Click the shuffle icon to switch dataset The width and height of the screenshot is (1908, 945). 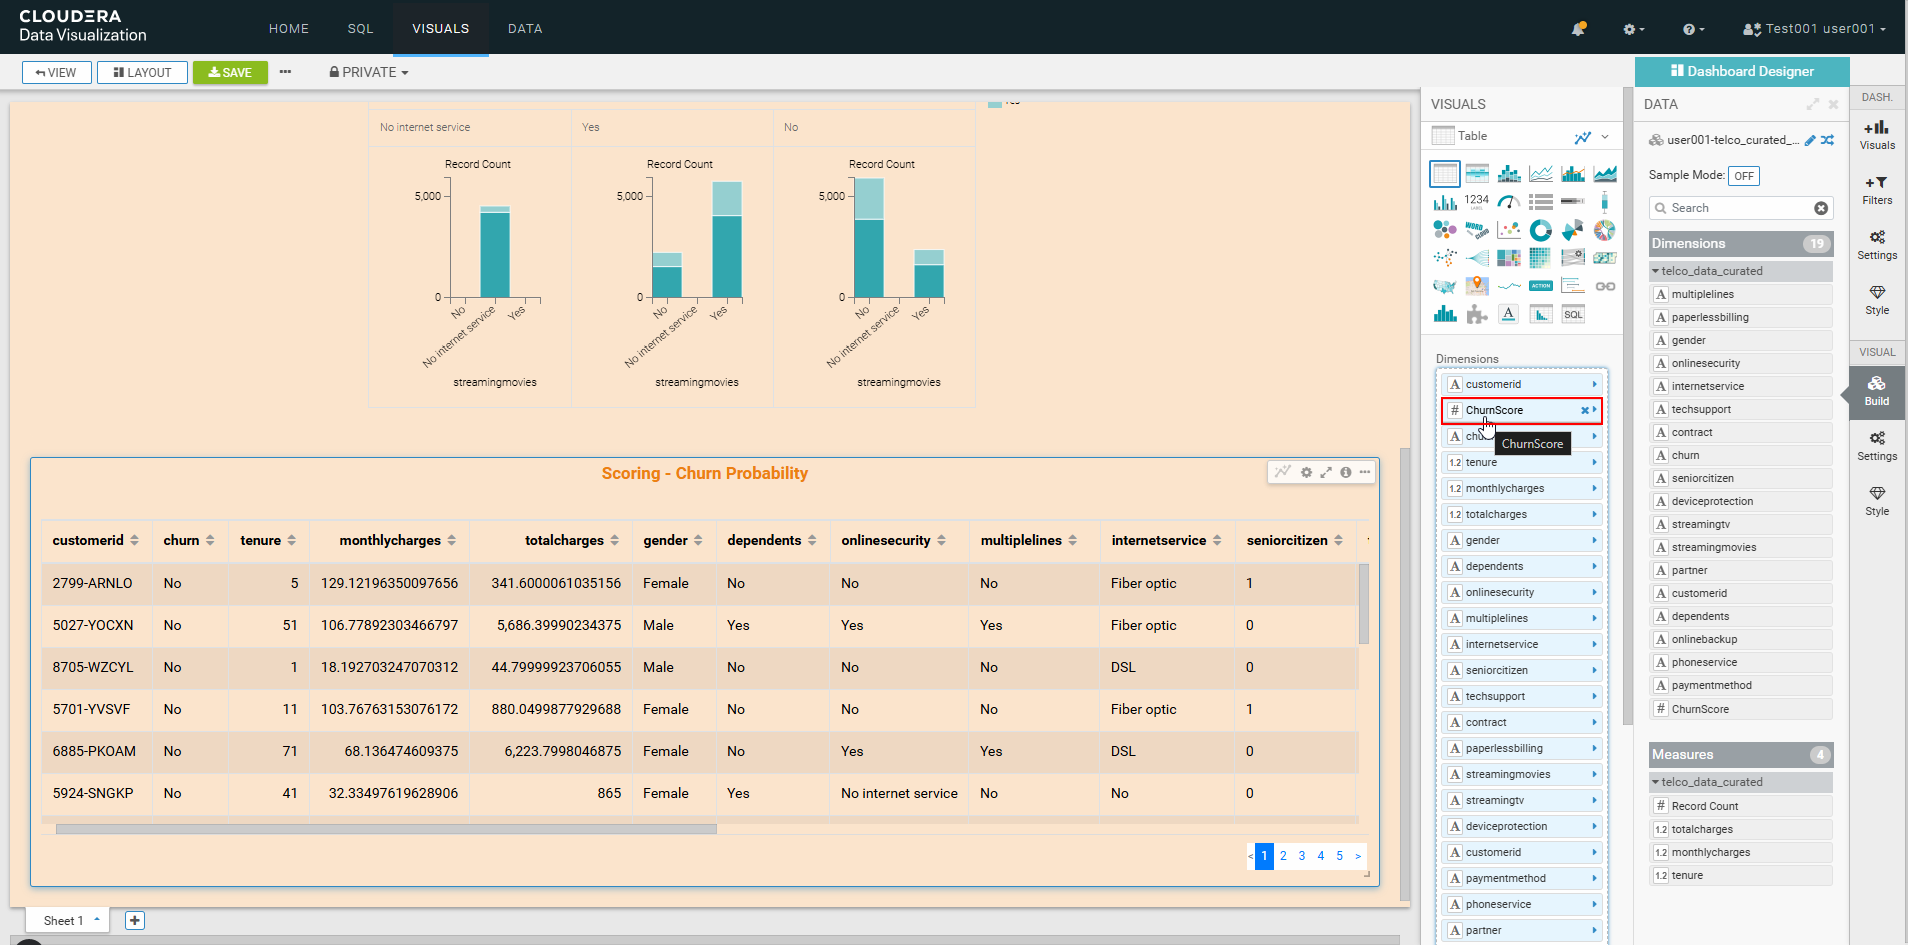1827,140
